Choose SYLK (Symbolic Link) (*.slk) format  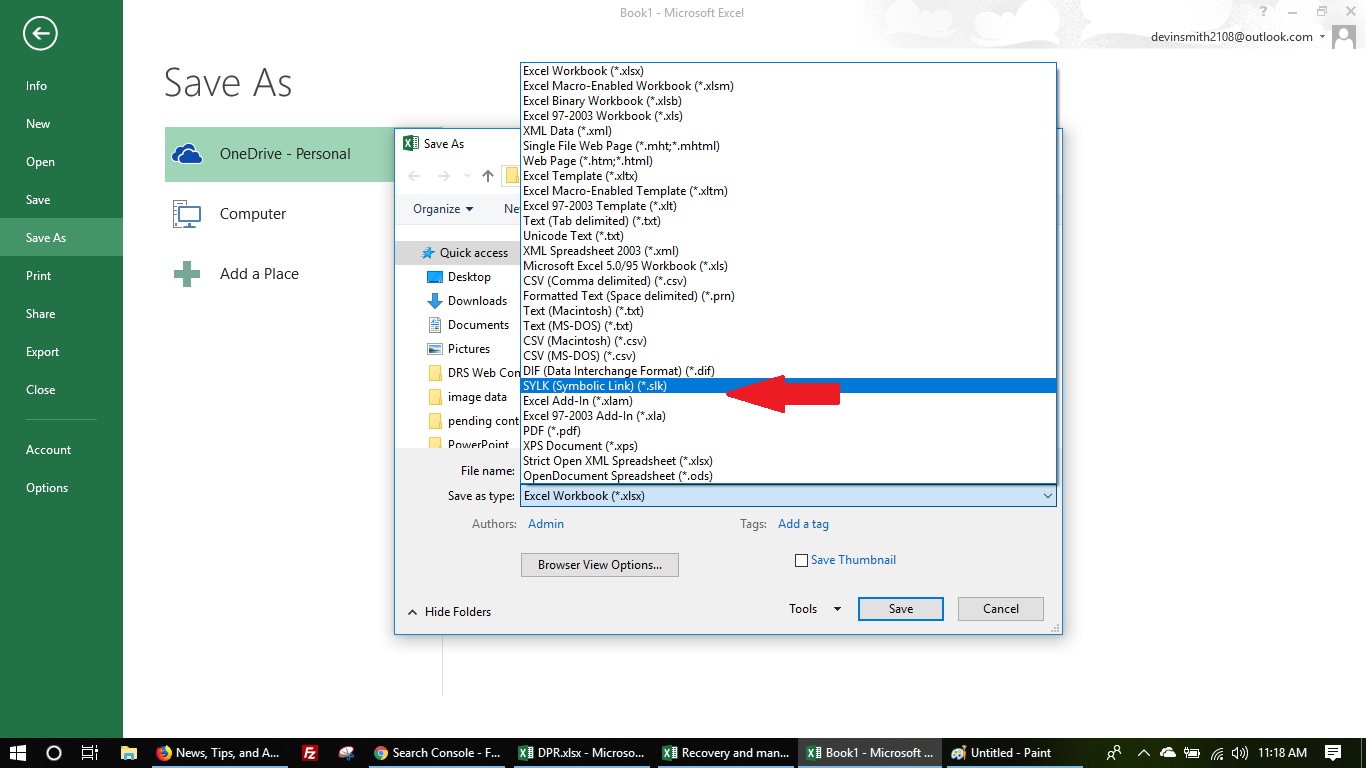click(x=788, y=386)
